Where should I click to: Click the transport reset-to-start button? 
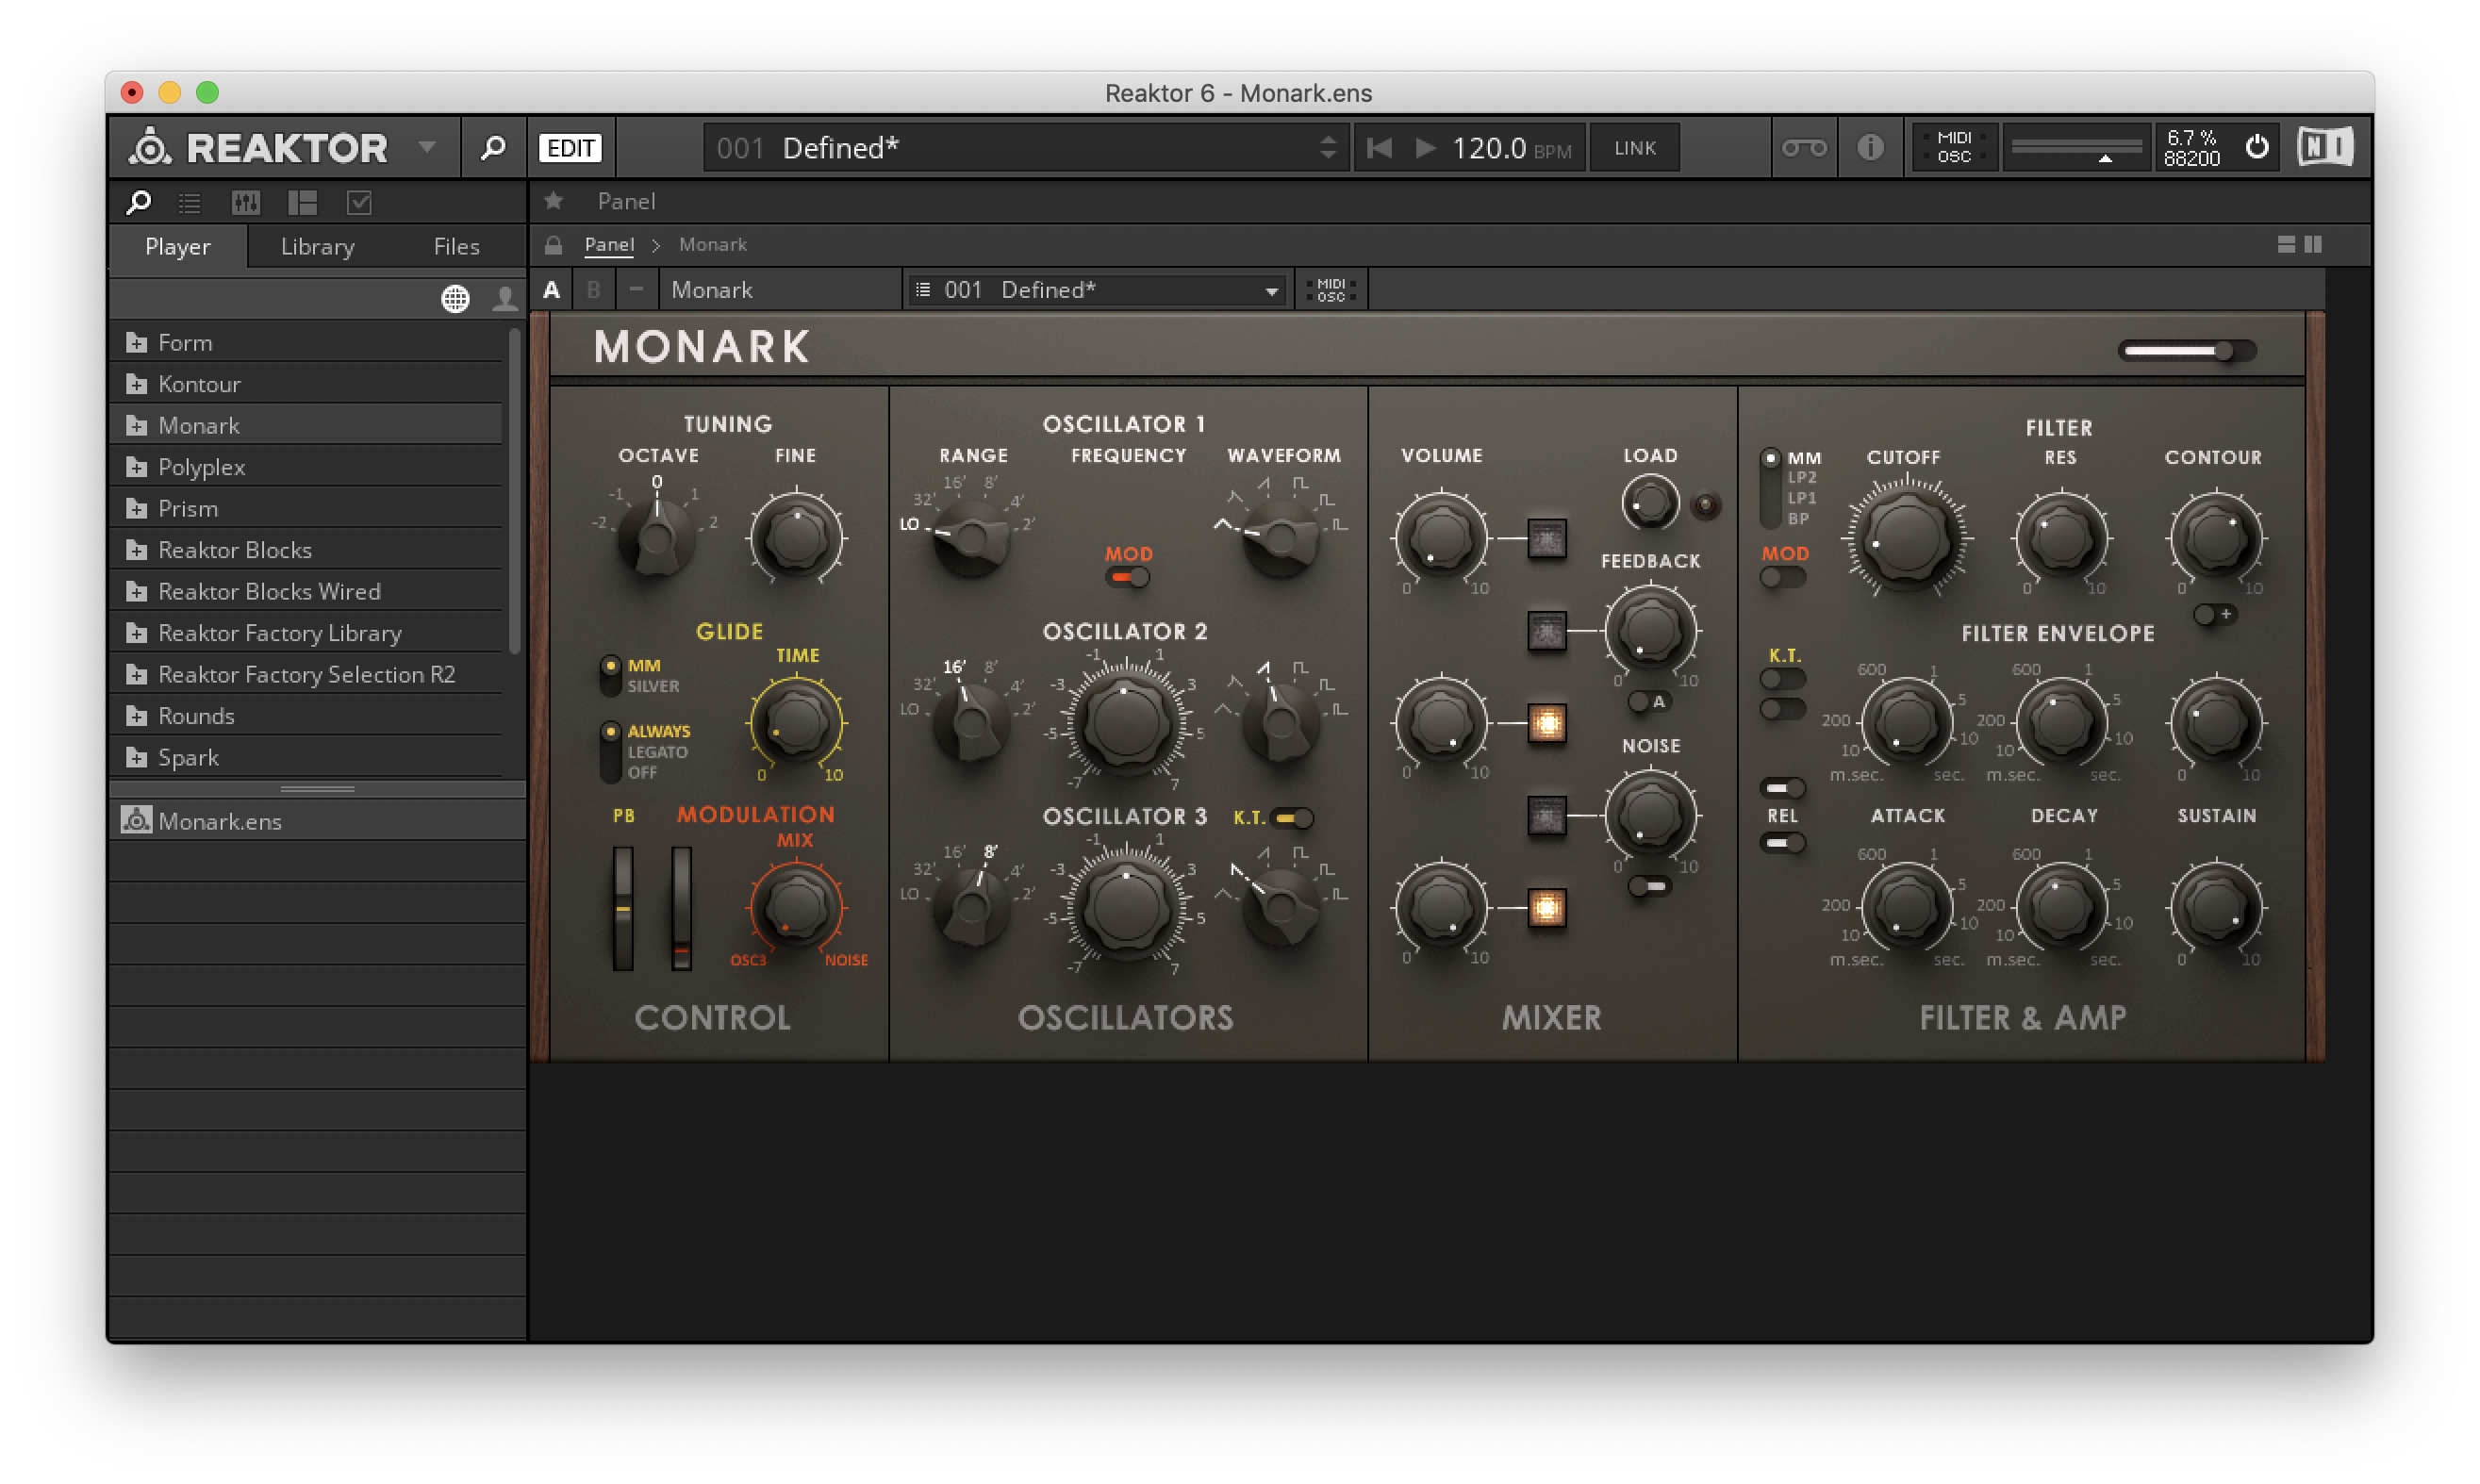pos(1380,148)
